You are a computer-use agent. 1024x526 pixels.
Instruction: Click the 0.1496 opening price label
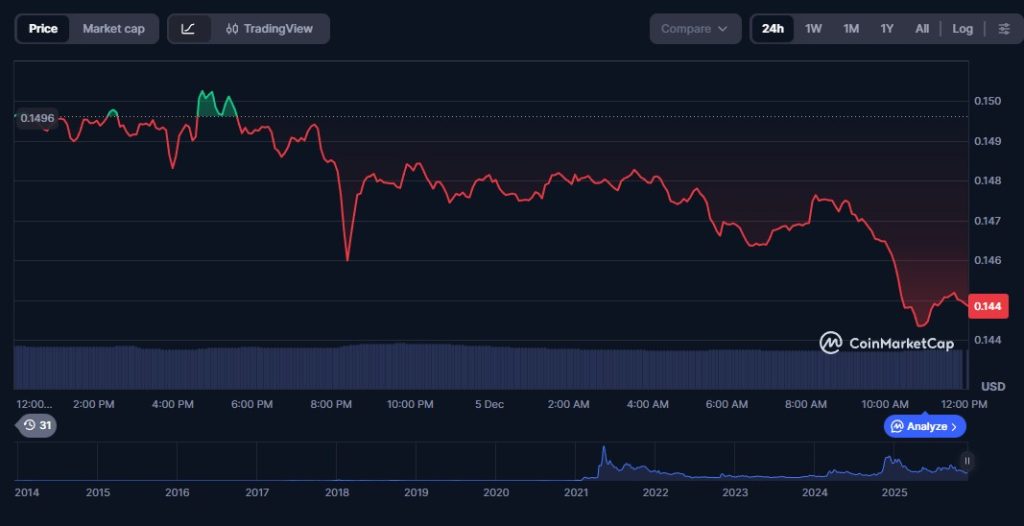point(38,118)
